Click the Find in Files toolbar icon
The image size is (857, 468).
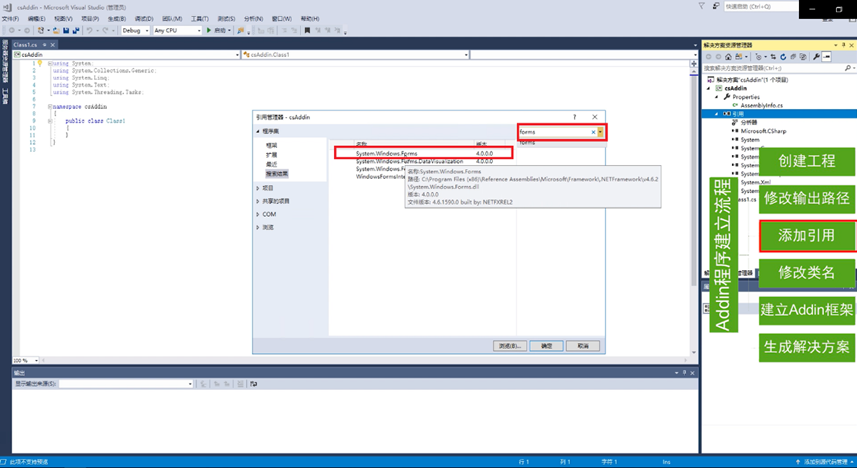pos(240,31)
